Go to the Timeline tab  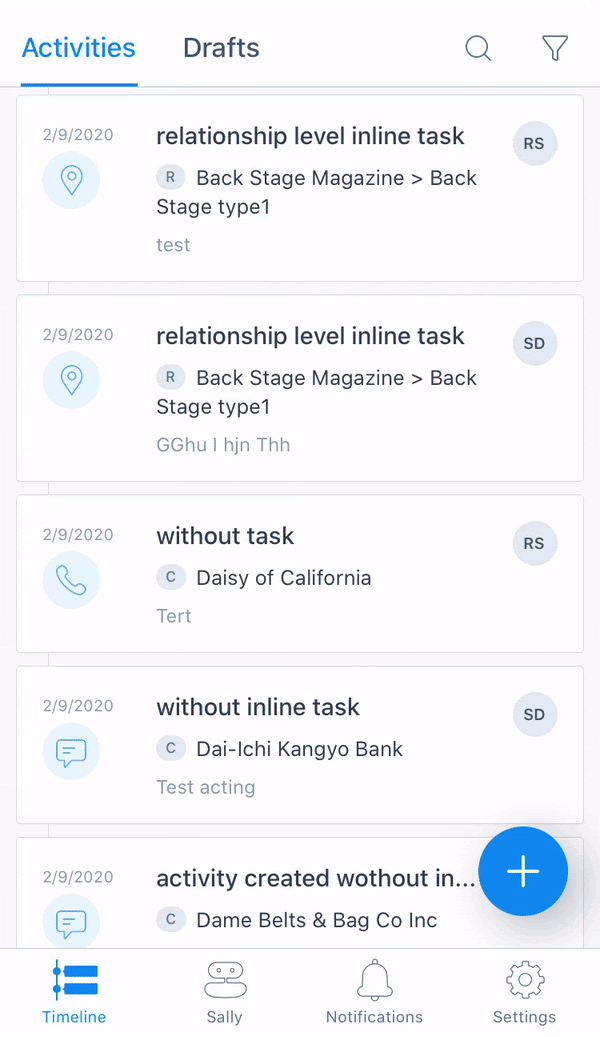(x=74, y=991)
